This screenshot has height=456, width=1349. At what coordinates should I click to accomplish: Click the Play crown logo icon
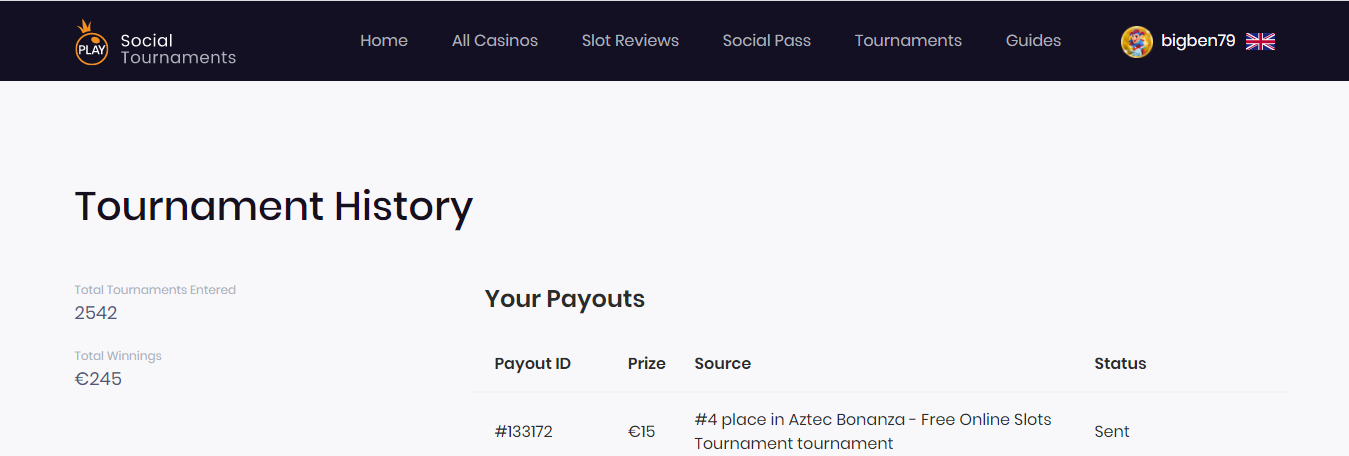[91, 43]
